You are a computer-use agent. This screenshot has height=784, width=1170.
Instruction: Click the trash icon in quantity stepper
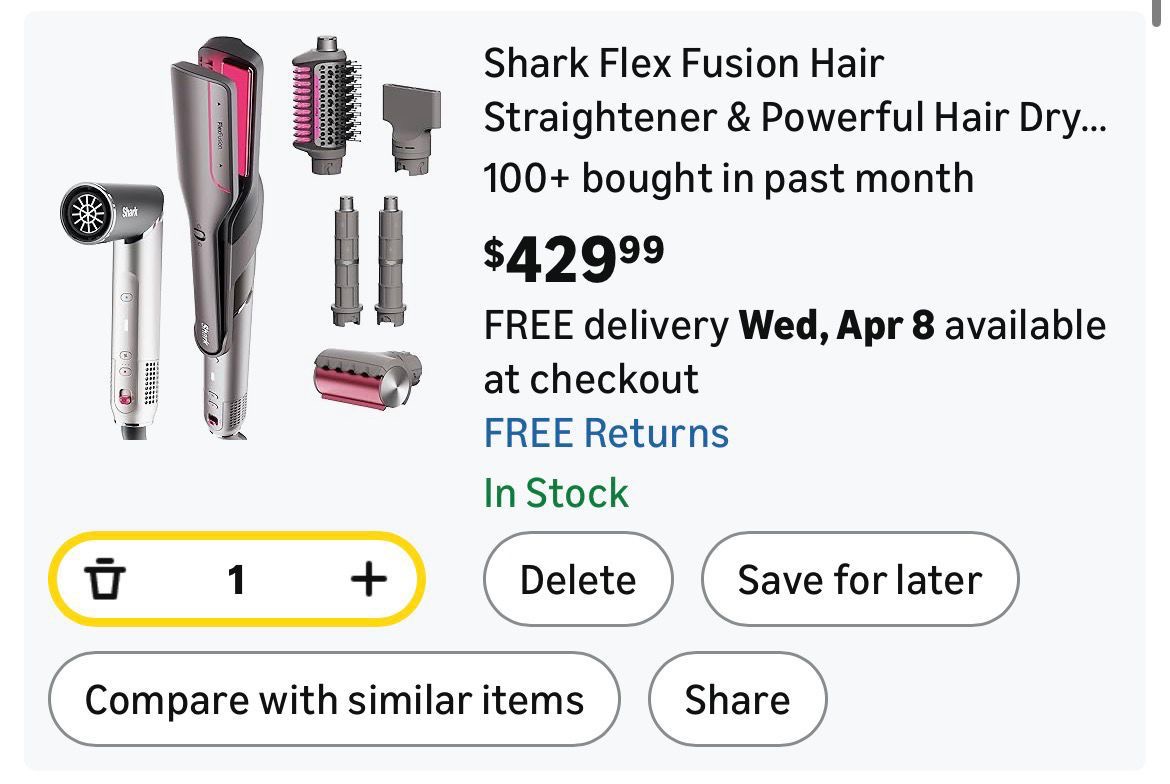click(104, 579)
